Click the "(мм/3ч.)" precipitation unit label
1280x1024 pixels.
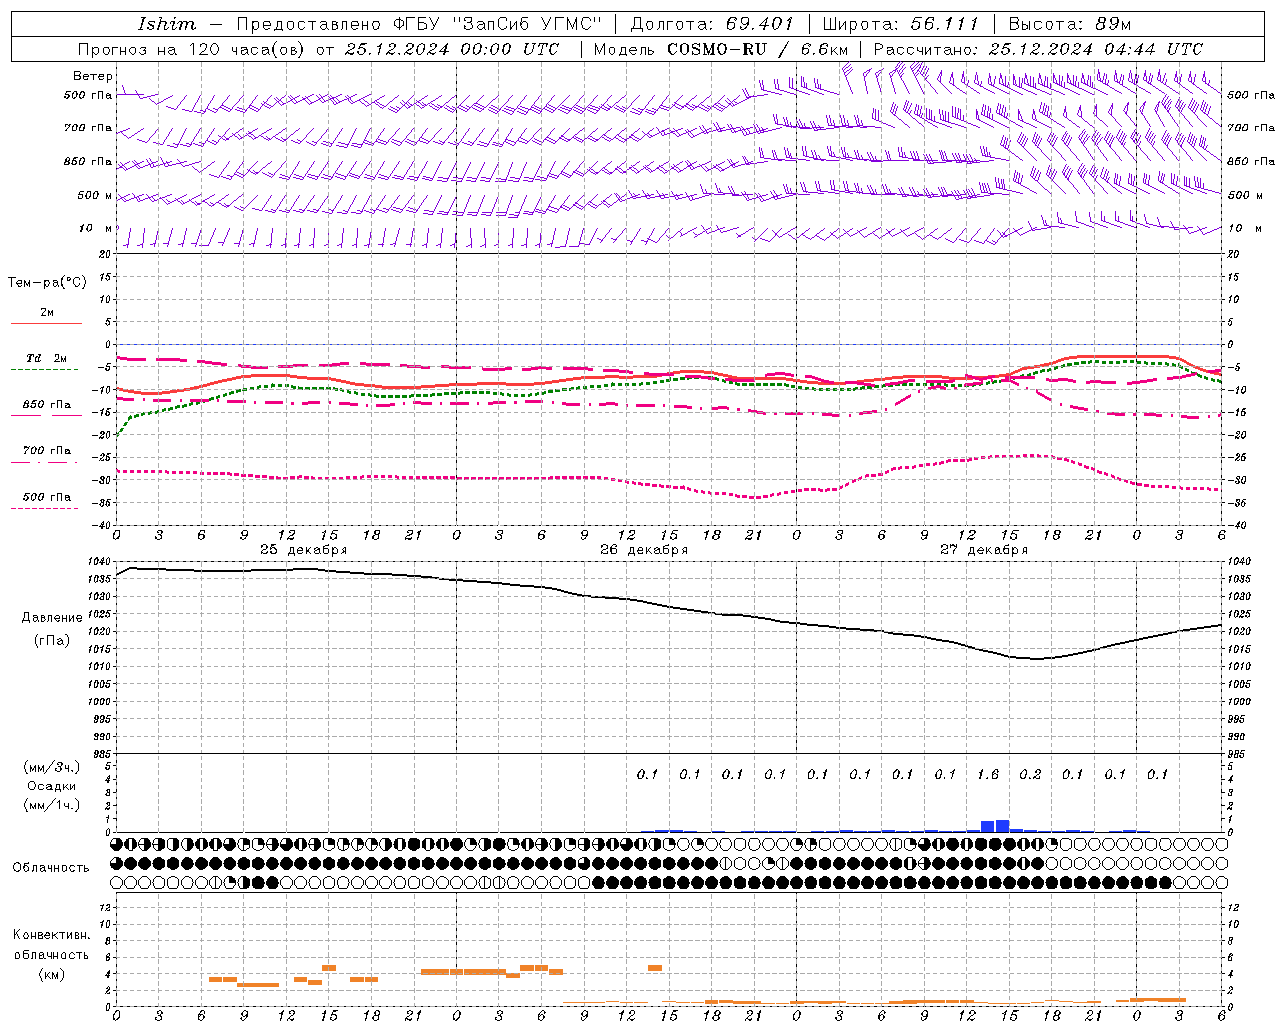tap(52, 767)
